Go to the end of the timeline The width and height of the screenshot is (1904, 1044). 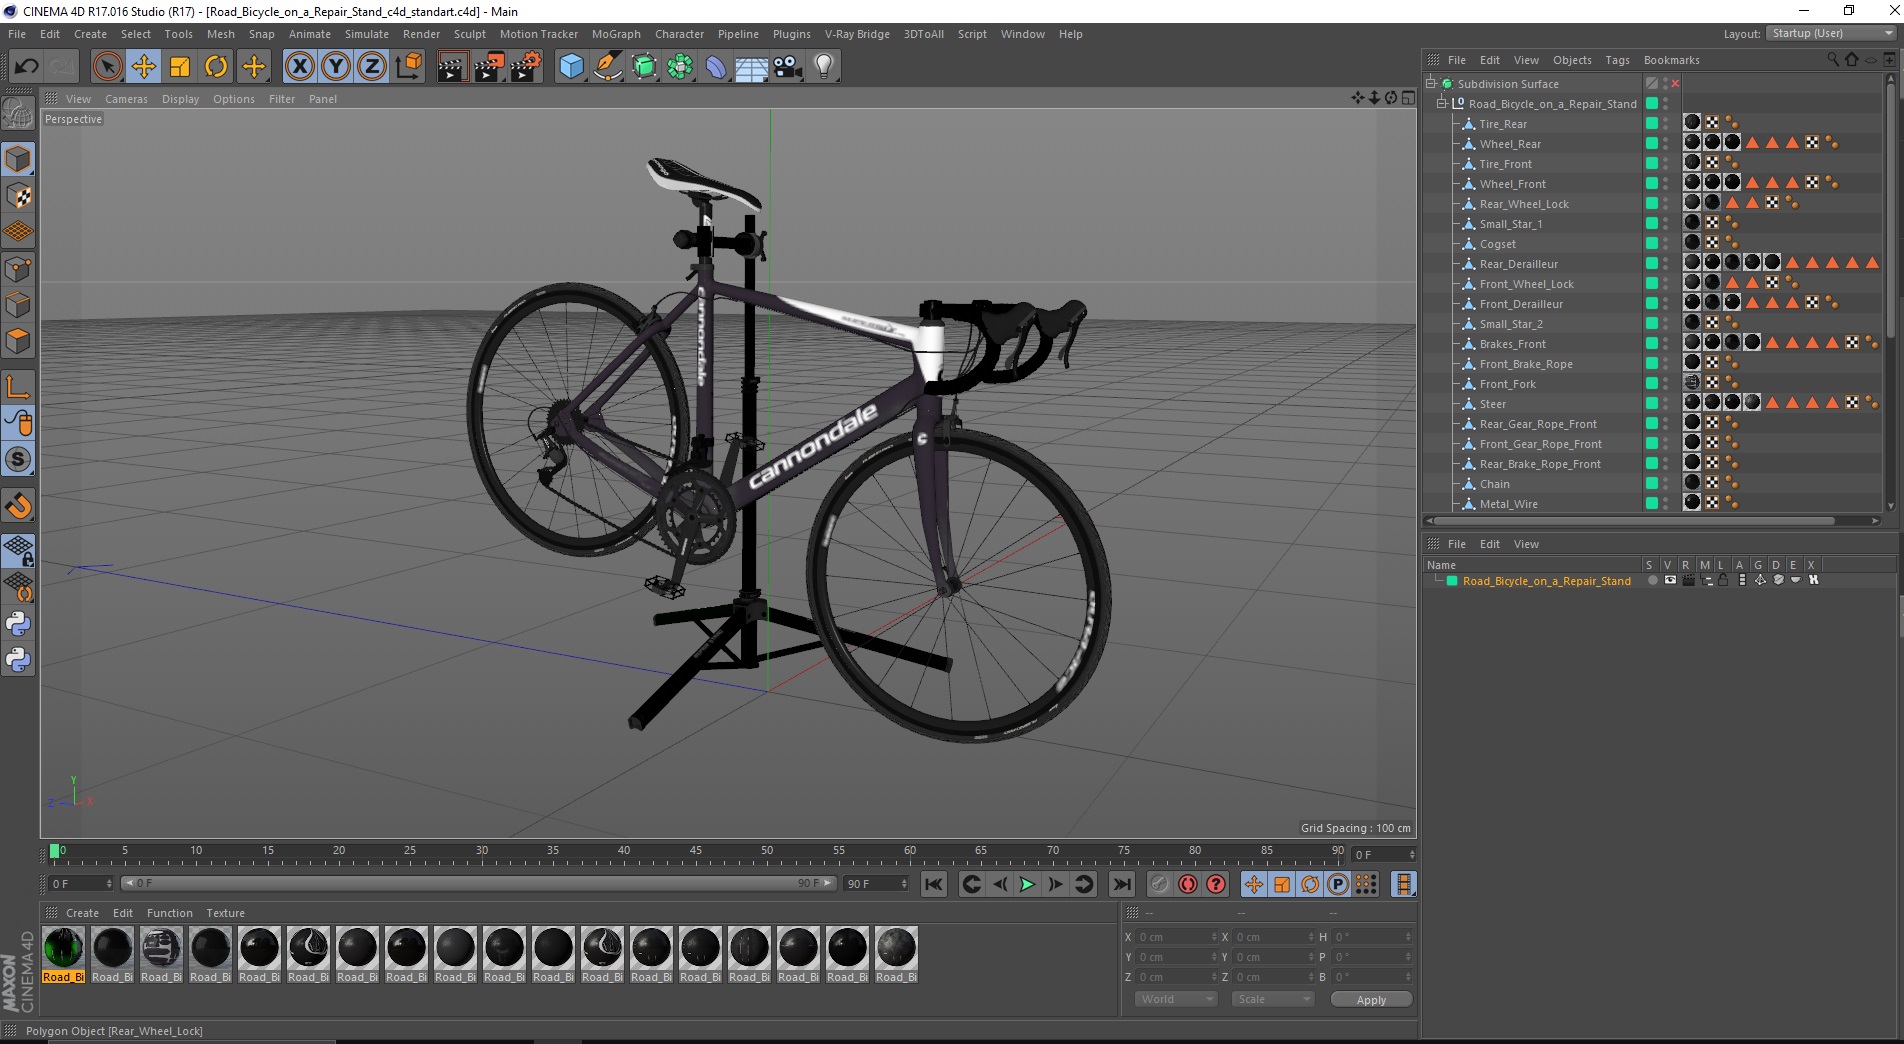point(1122,884)
